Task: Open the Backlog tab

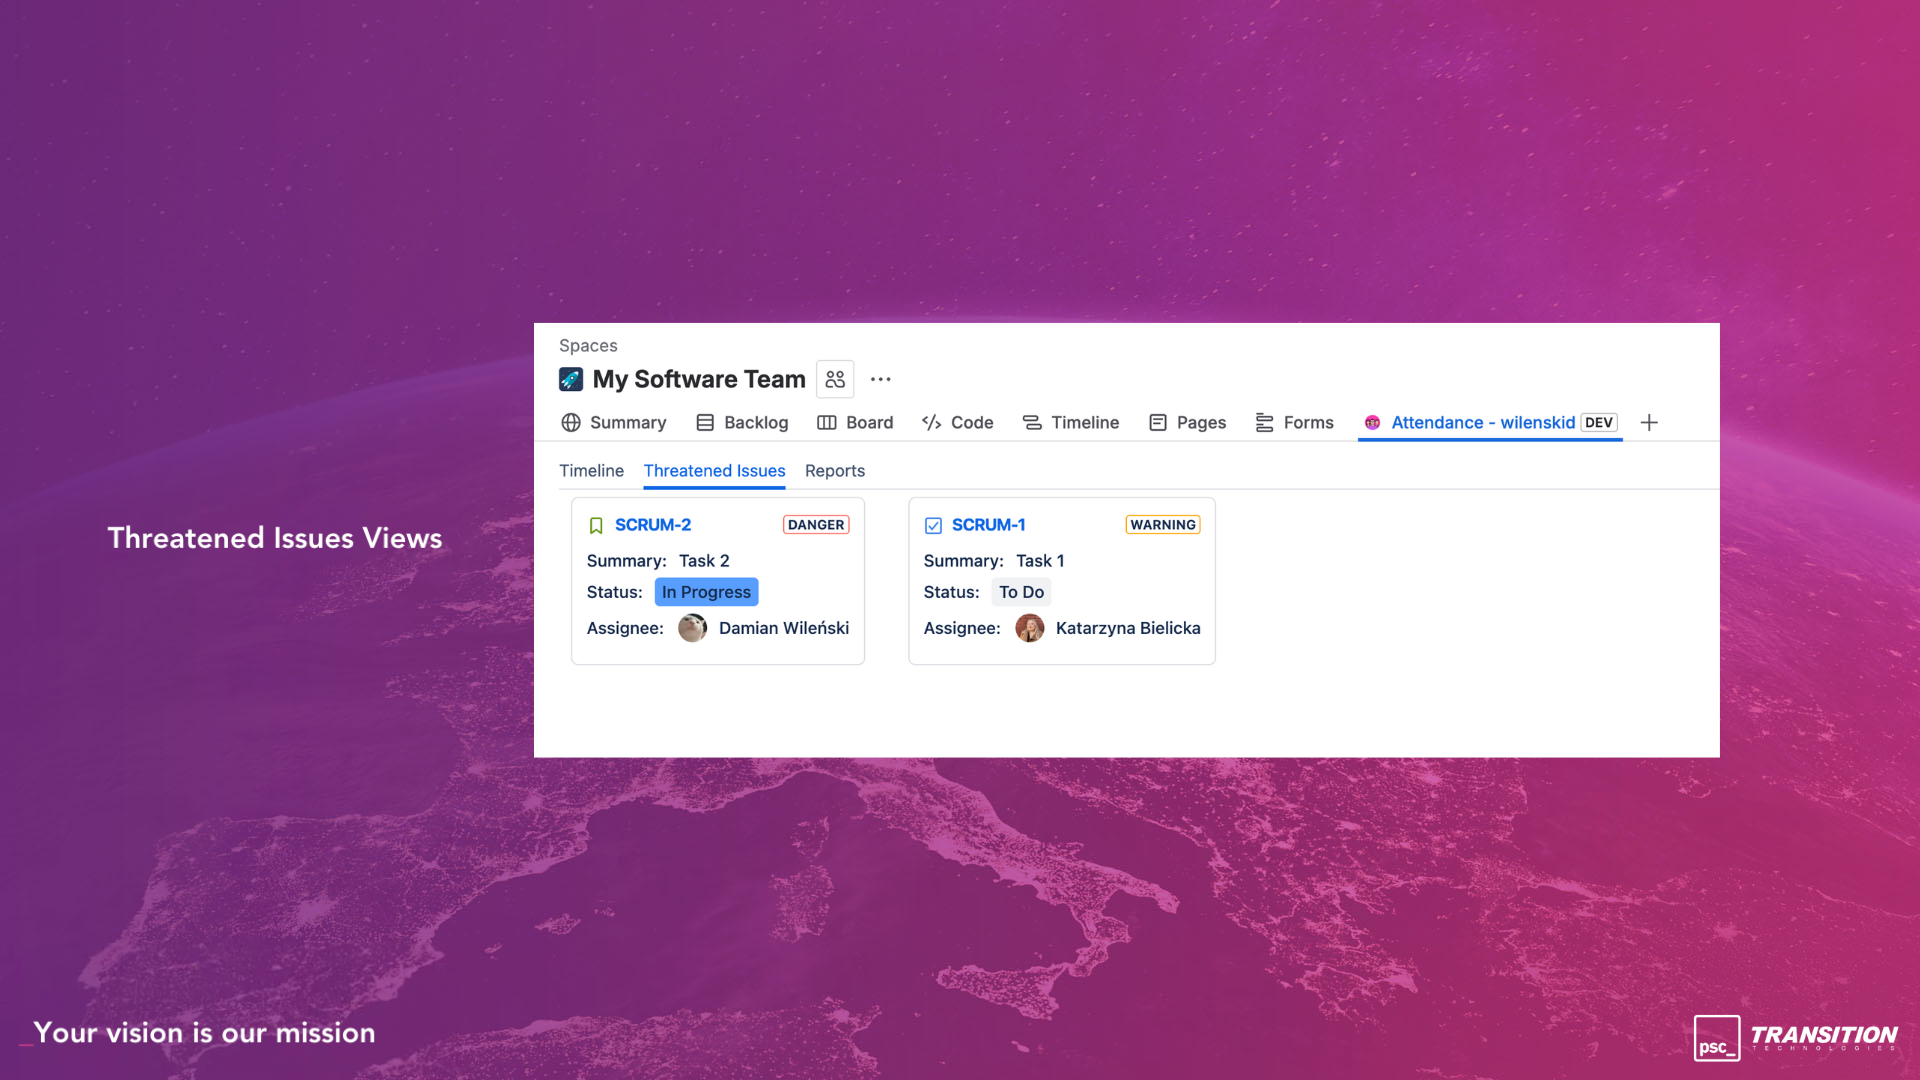Action: tap(742, 422)
